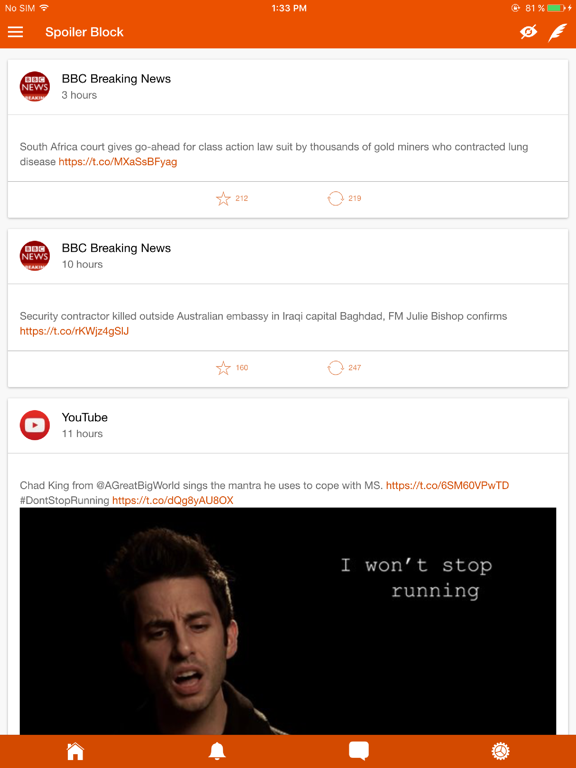Tap the YouTube account name
The width and height of the screenshot is (576, 768).
tap(85, 417)
